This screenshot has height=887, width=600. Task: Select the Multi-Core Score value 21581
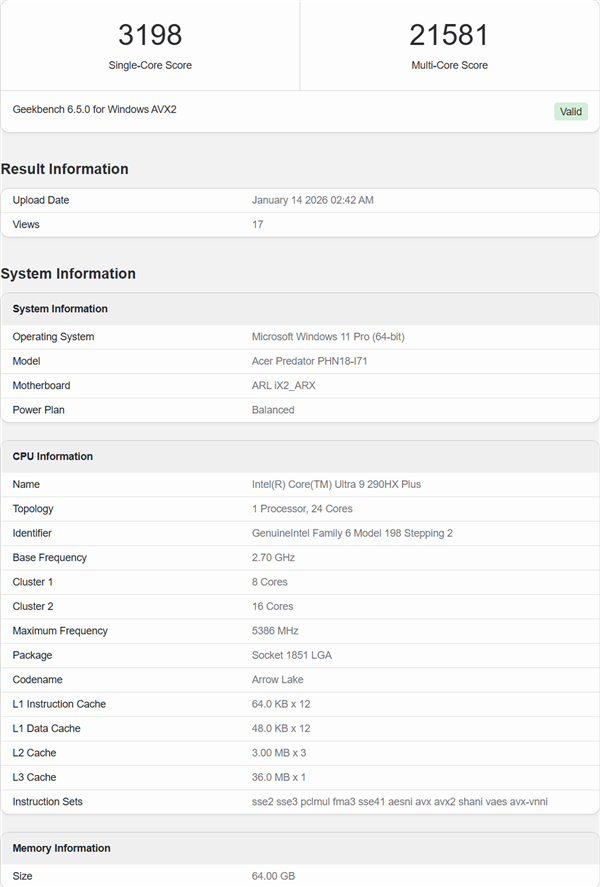coord(449,34)
